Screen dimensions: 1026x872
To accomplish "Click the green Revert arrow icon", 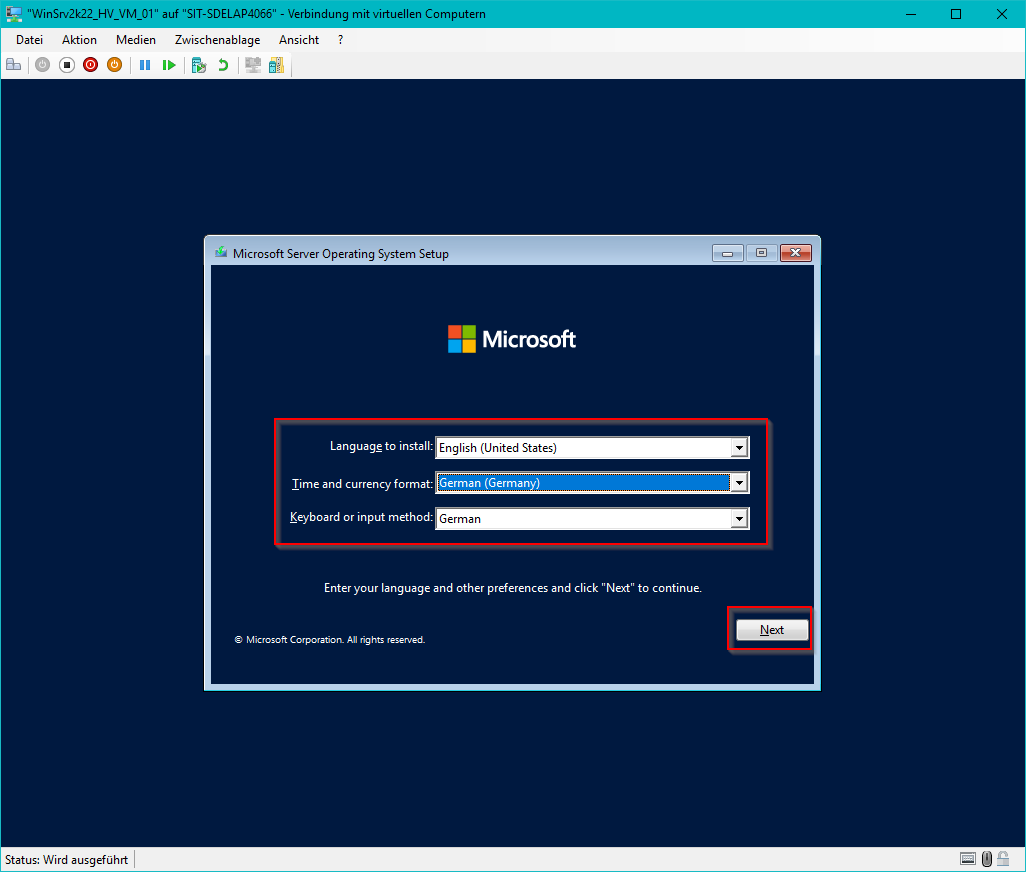I will coord(223,65).
